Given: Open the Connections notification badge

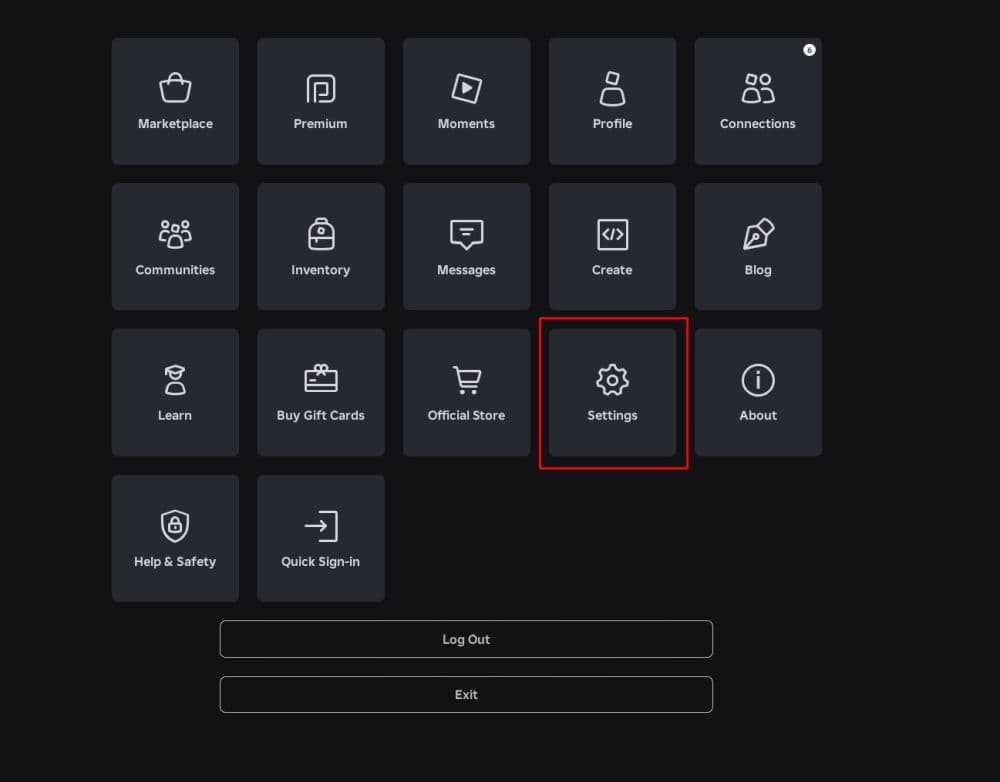Looking at the screenshot, I should point(809,50).
